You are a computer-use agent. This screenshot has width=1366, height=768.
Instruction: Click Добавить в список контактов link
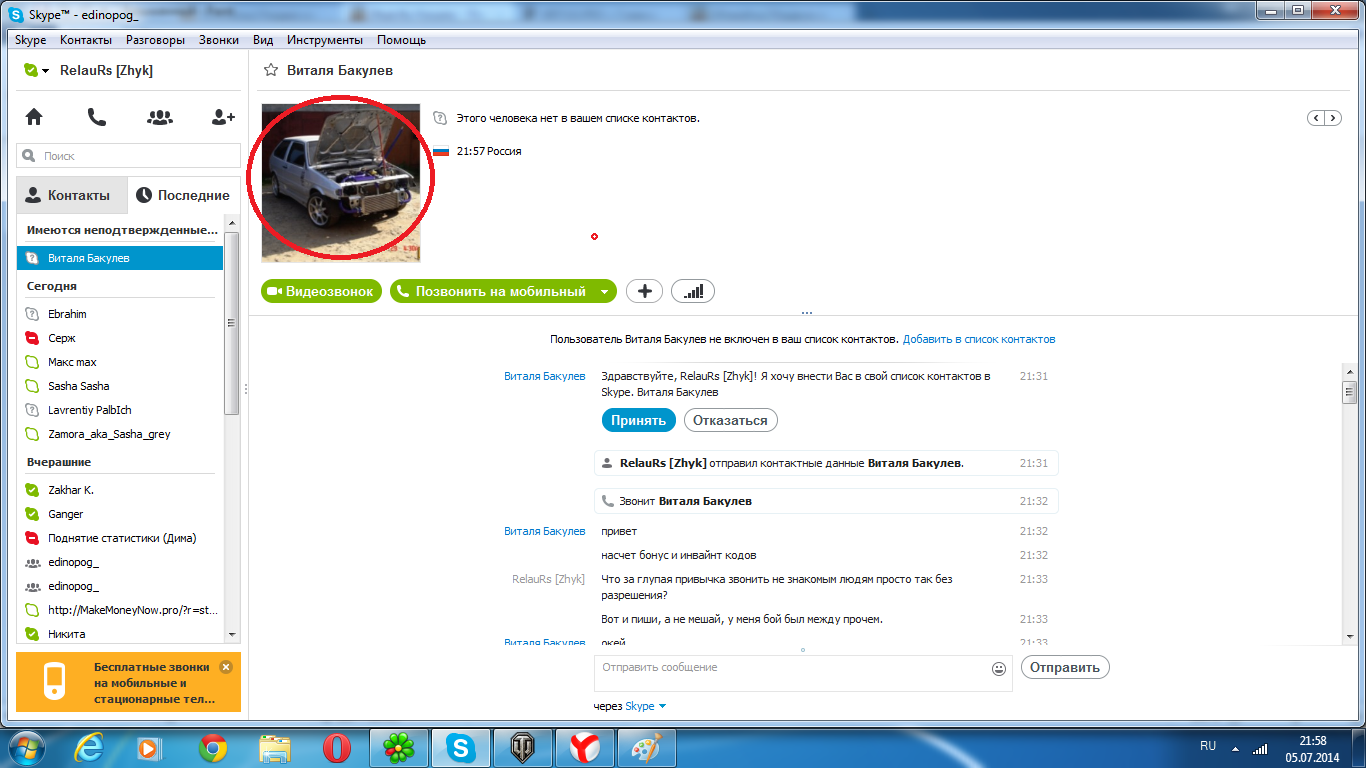(979, 339)
